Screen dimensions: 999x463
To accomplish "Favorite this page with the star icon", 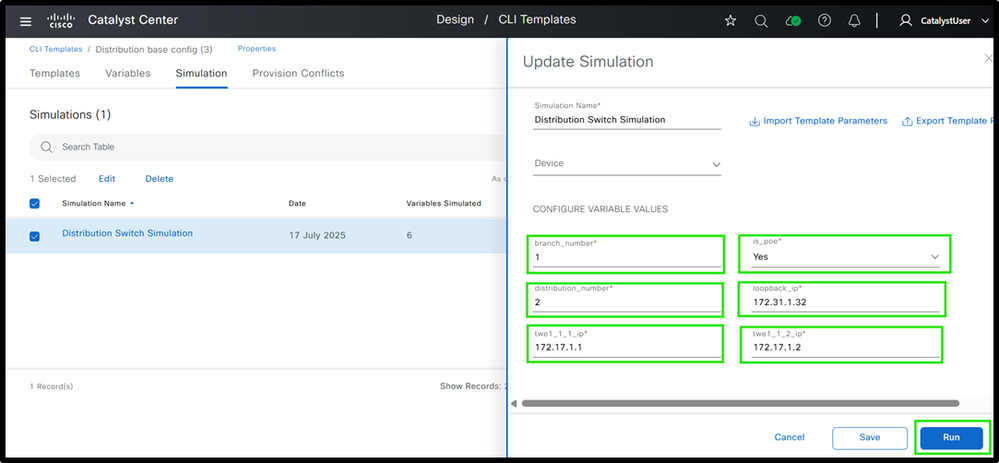I will click(x=730, y=21).
